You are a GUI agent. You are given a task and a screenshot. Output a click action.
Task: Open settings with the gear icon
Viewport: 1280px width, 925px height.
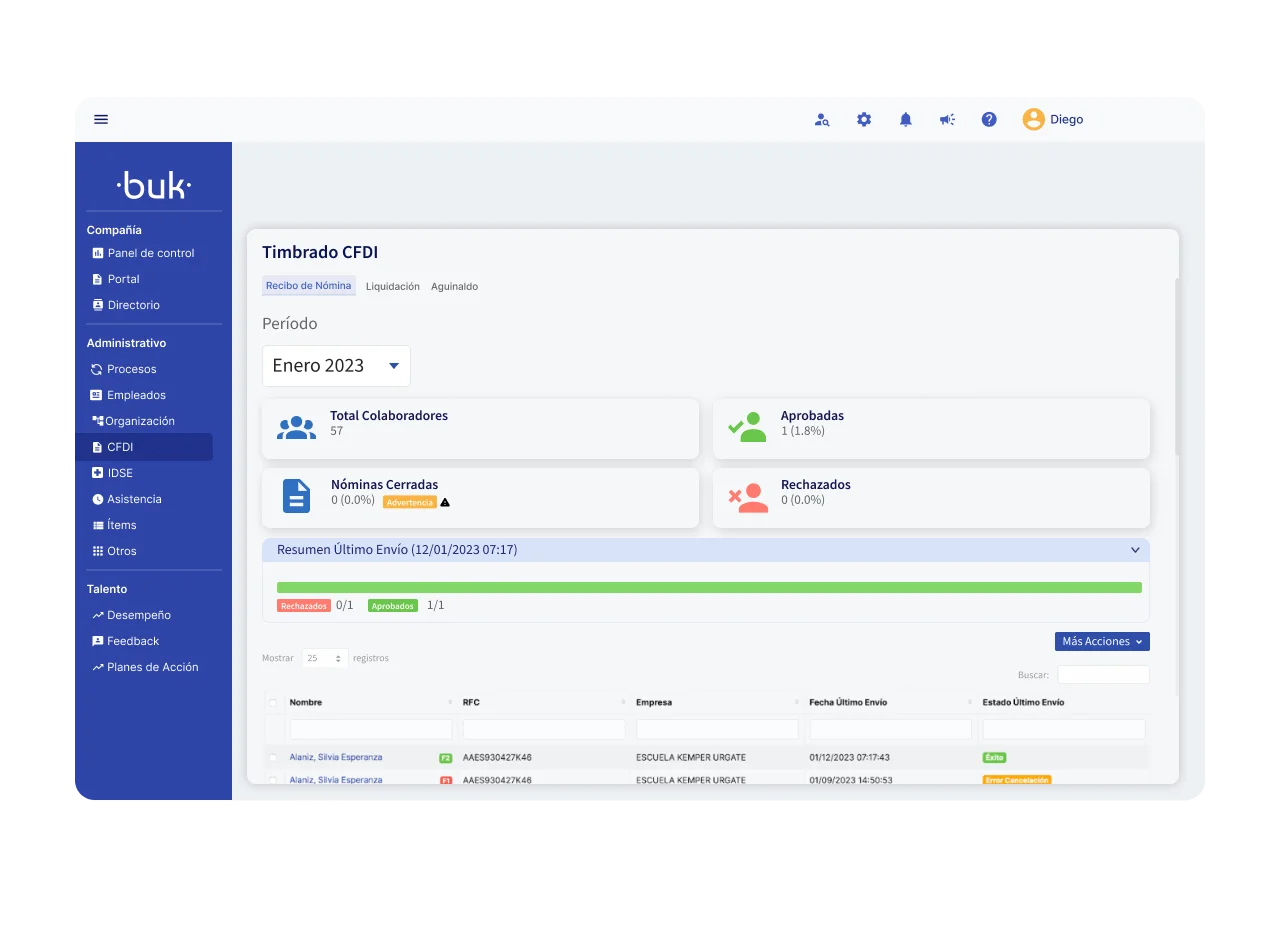pos(864,119)
